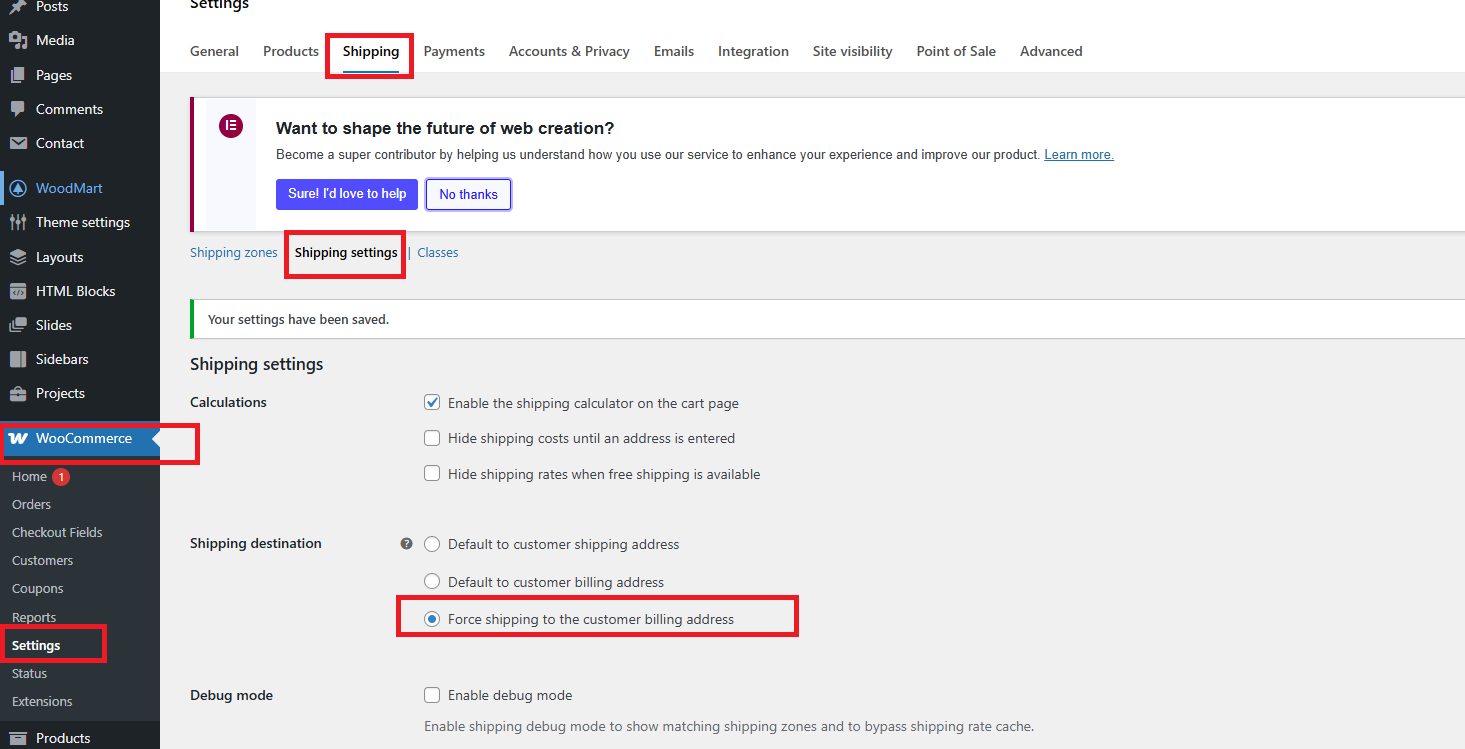Image resolution: width=1465 pixels, height=749 pixels.
Task: Open WooCommerce Settings submenu item
Action: coord(36,645)
